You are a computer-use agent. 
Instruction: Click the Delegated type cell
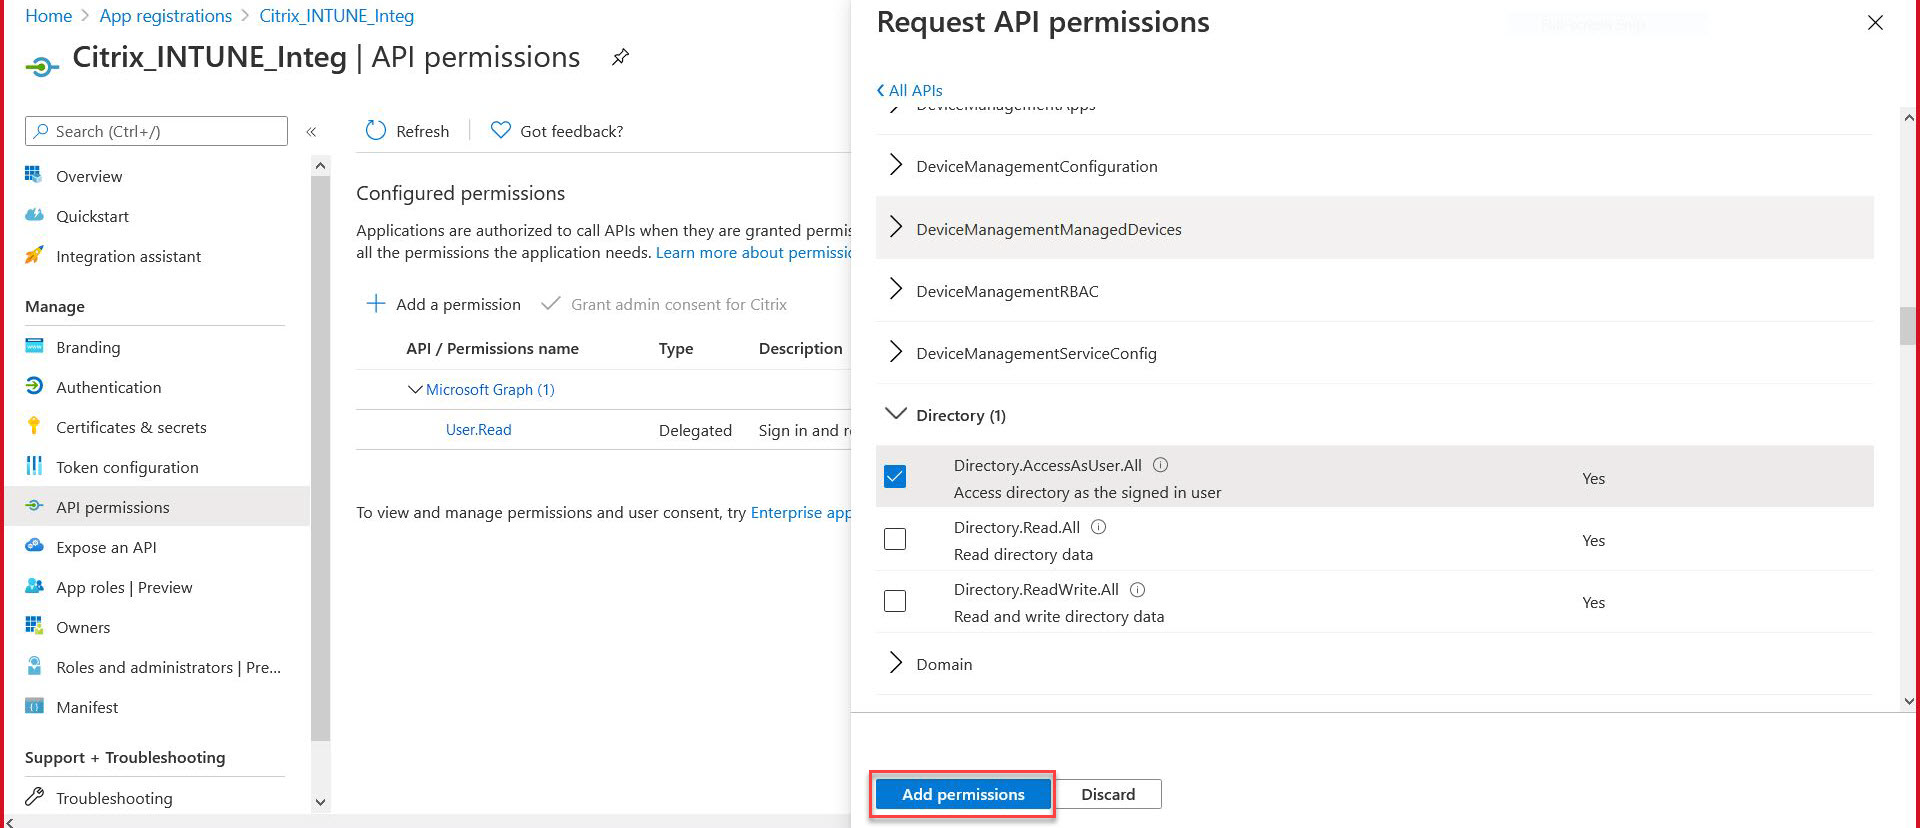click(695, 430)
